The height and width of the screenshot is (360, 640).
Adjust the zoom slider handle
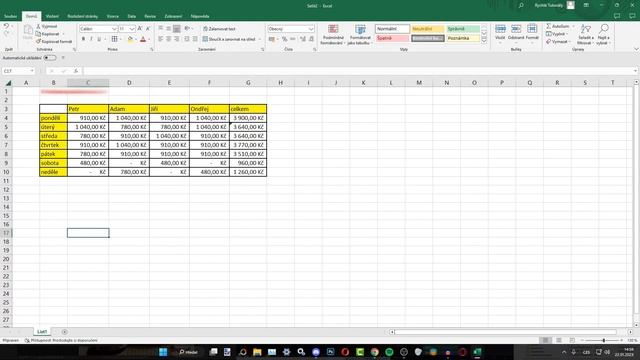(604, 340)
